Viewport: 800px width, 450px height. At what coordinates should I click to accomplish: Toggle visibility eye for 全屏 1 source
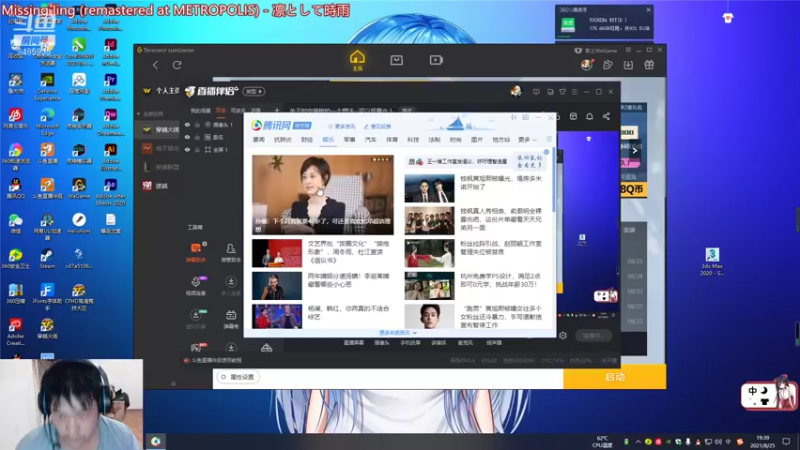(x=187, y=149)
